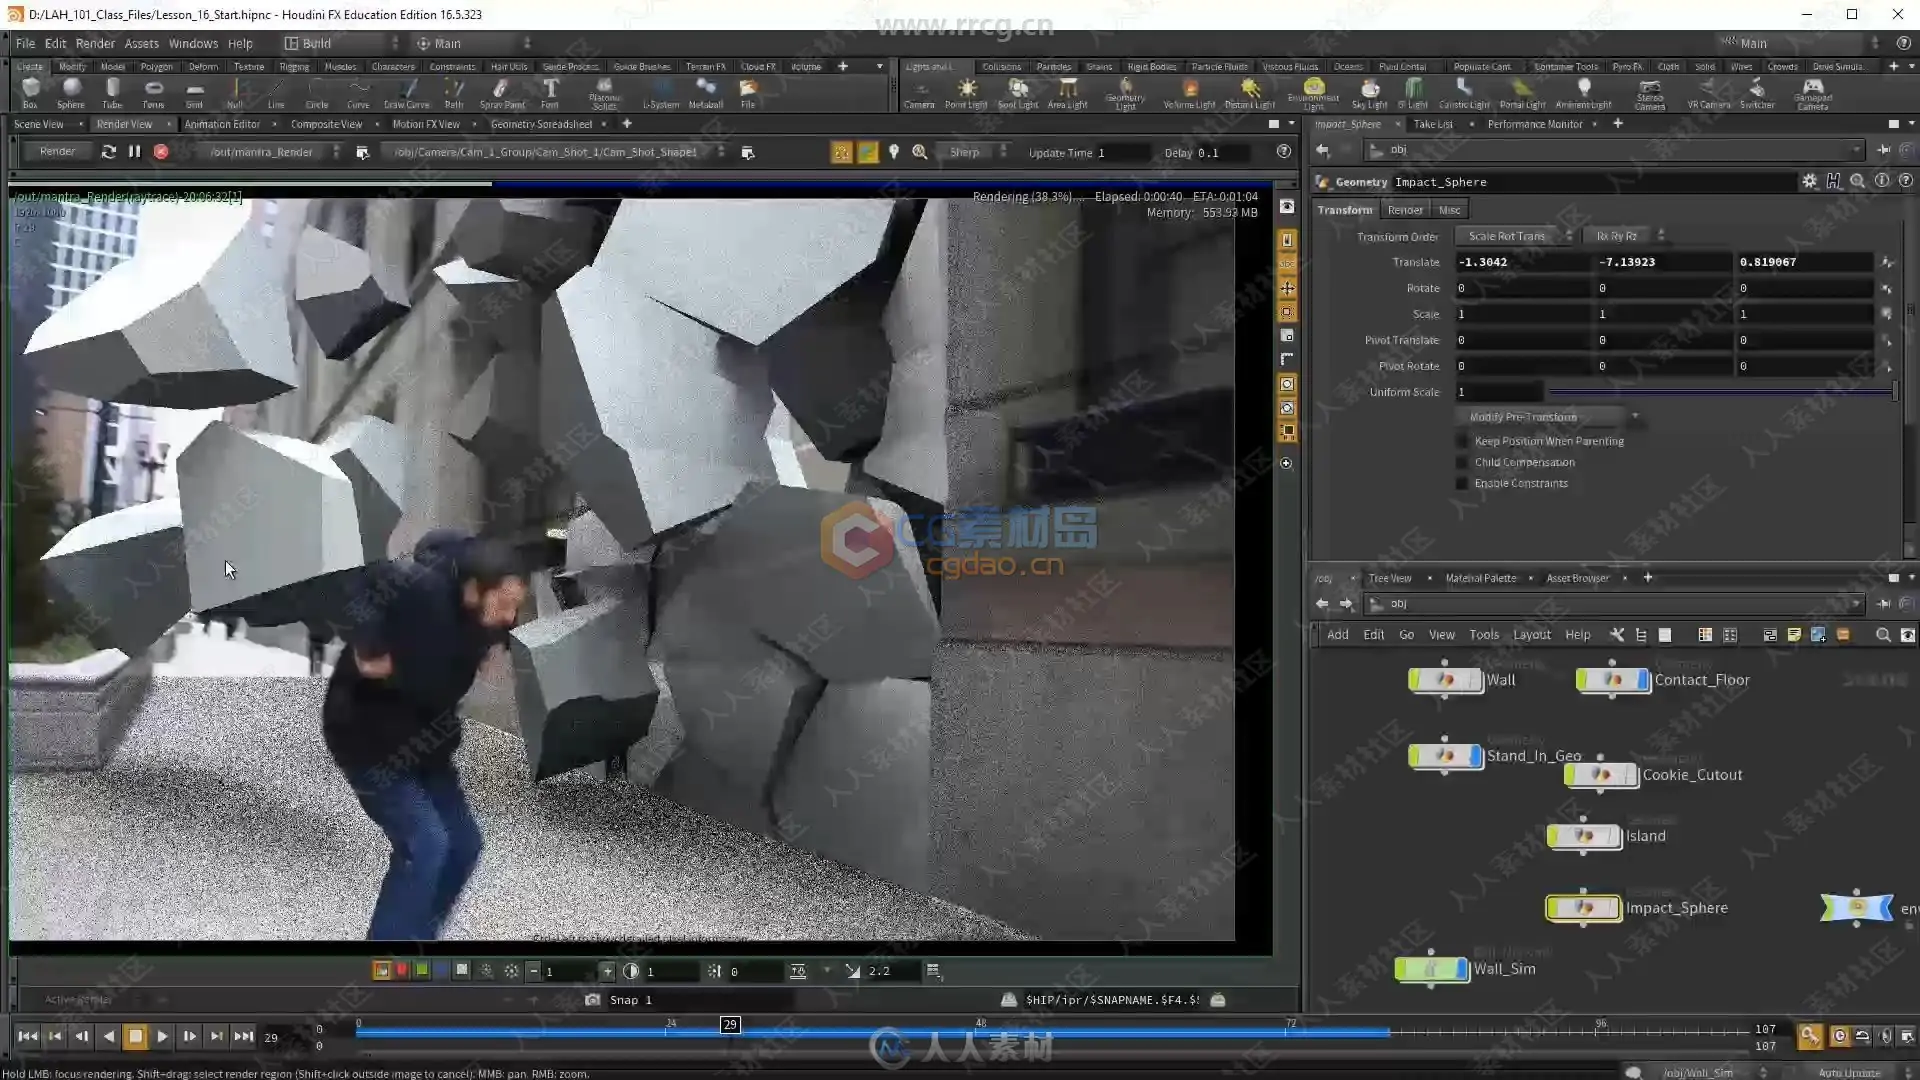This screenshot has height=1080, width=1920.
Task: Click the frame 29 timeline marker
Action: (730, 1024)
